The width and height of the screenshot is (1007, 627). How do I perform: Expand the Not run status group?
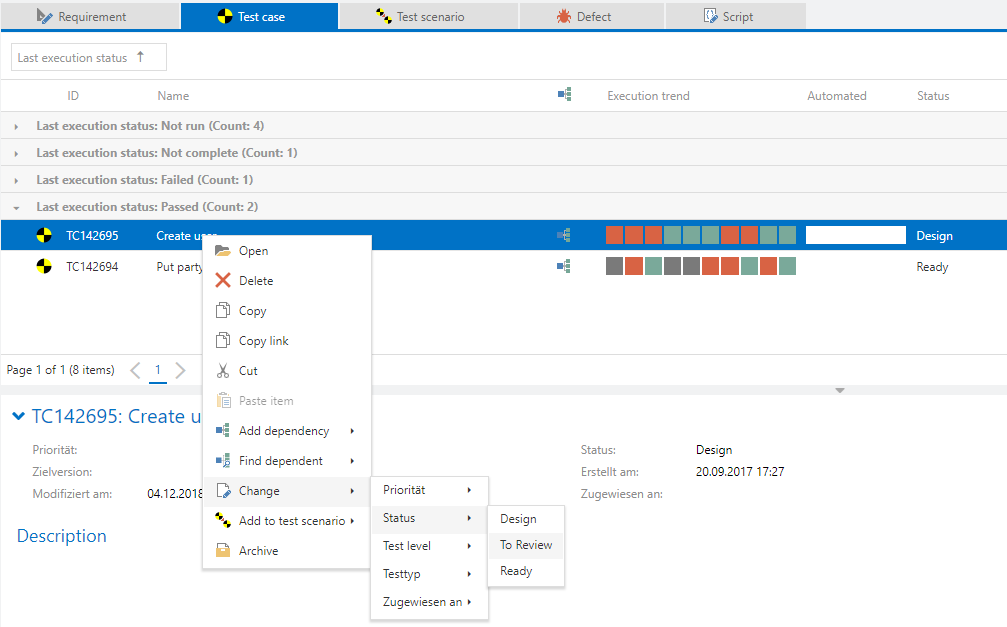(16, 126)
